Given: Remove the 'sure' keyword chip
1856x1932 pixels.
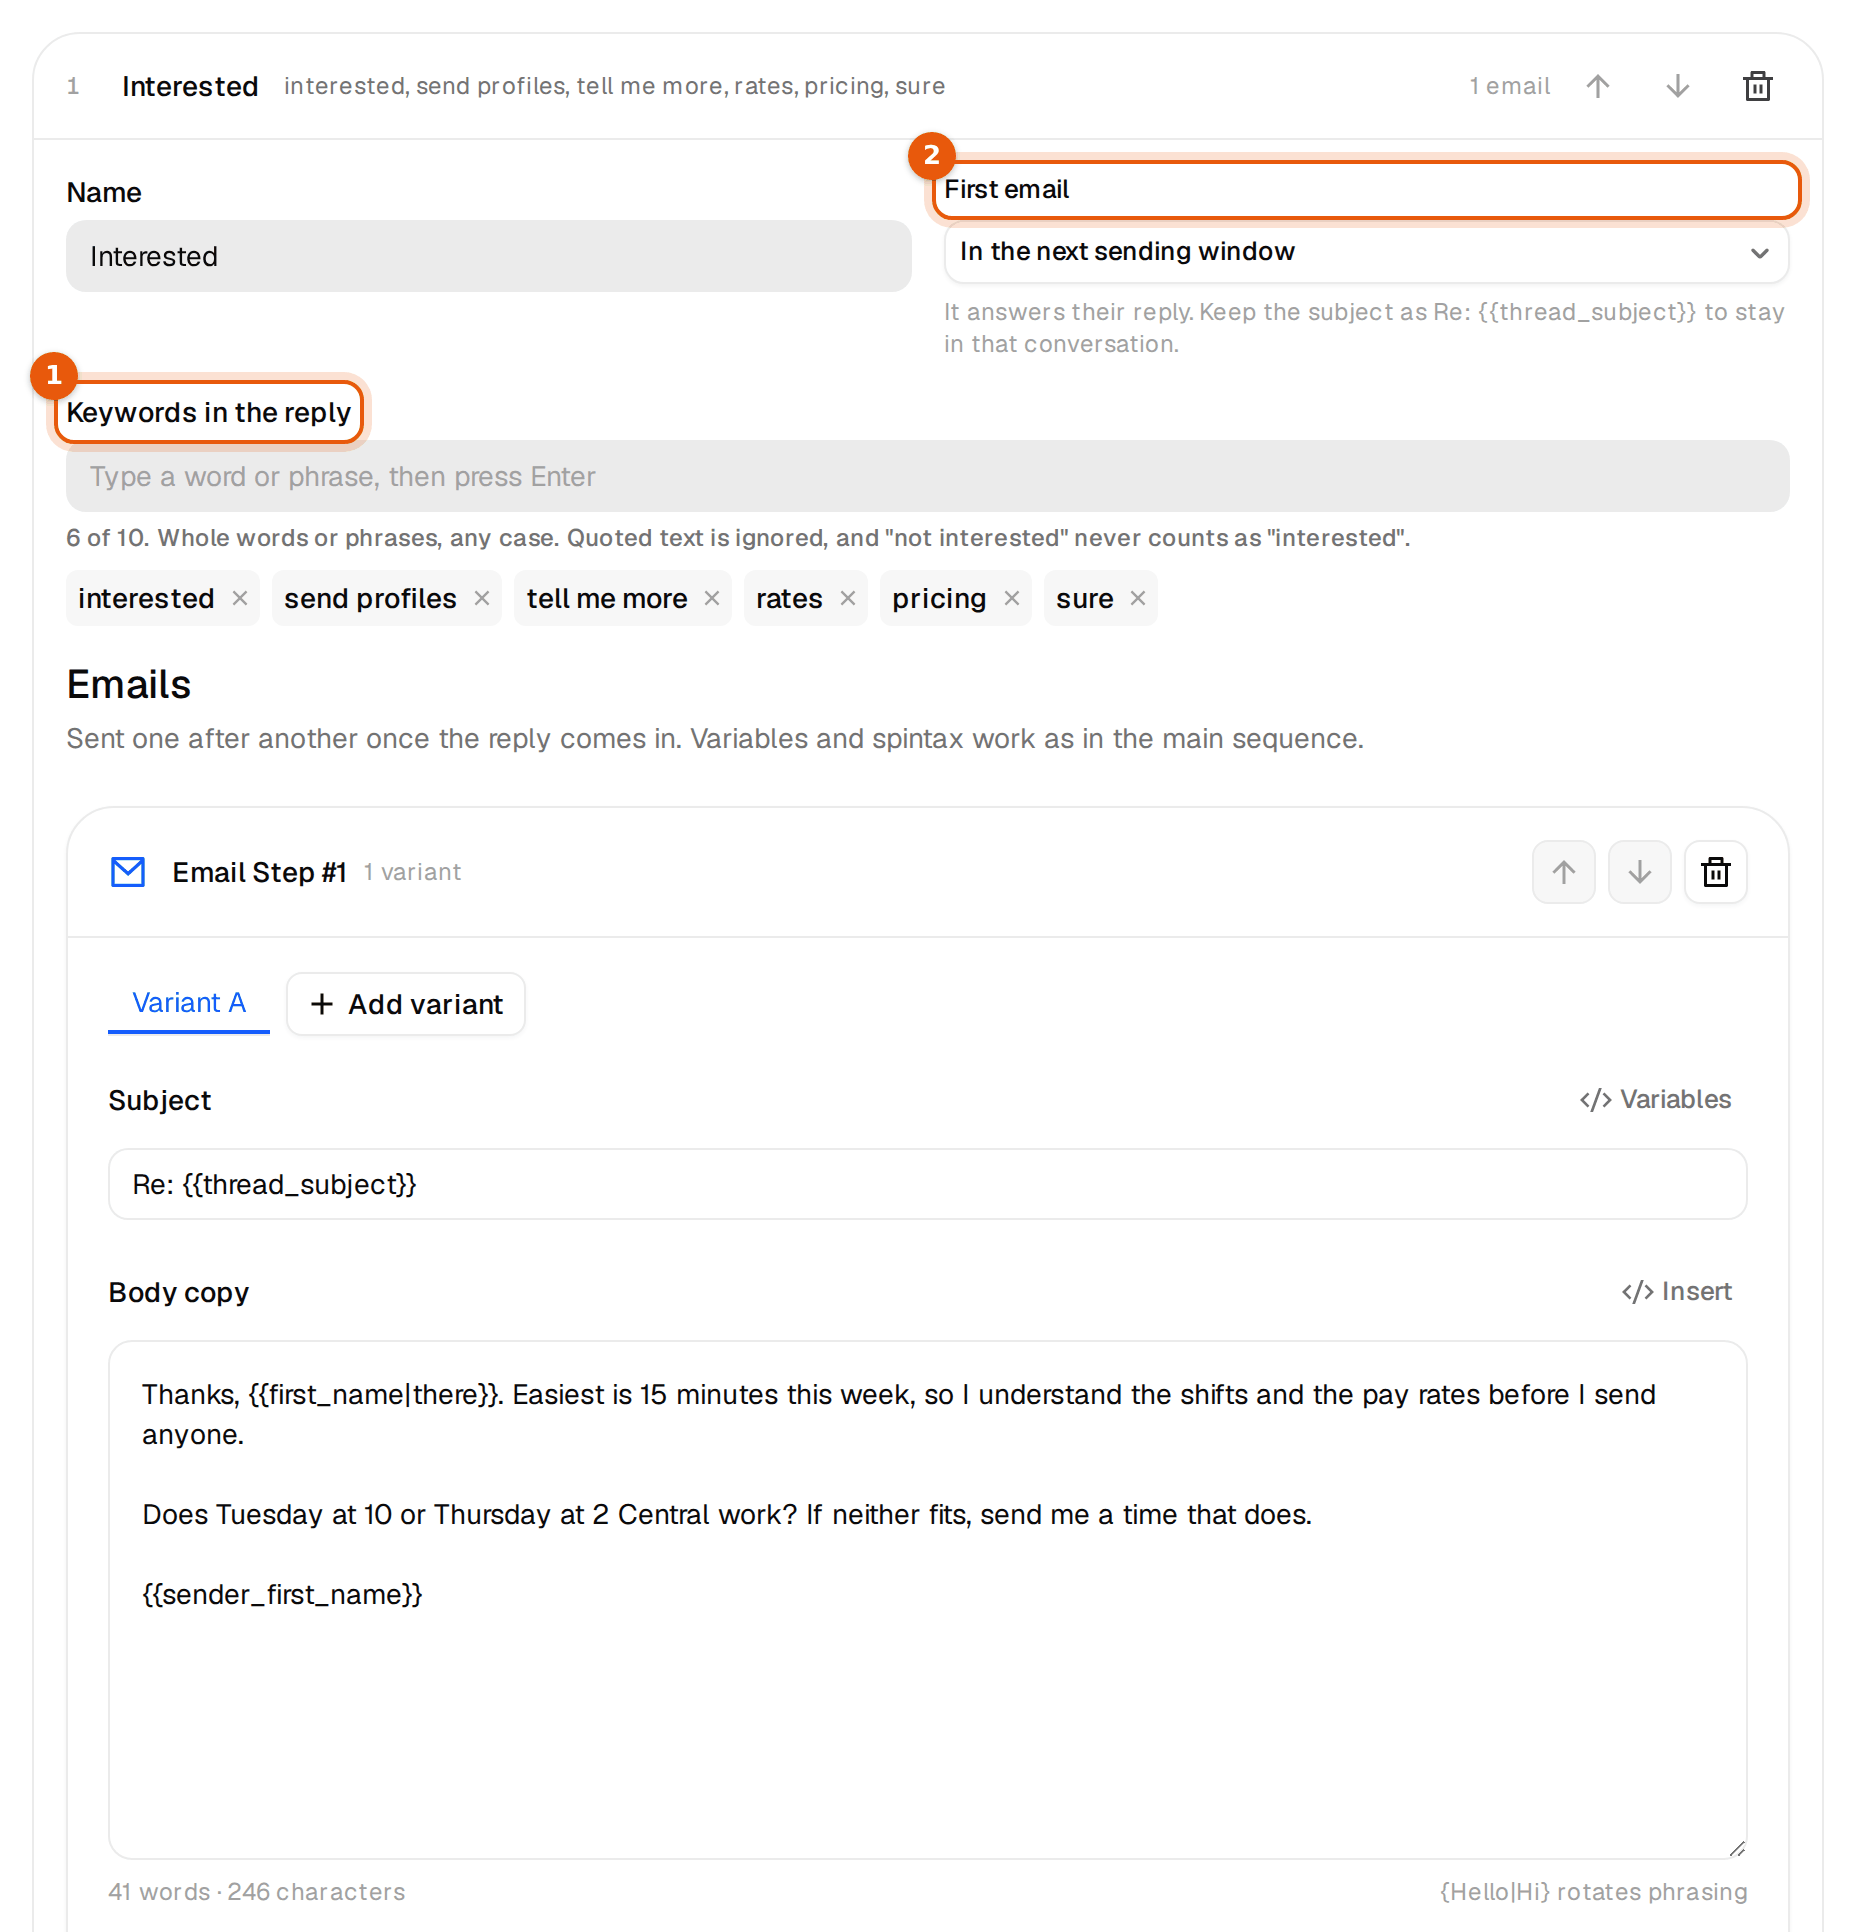Looking at the screenshot, I should [x=1138, y=598].
